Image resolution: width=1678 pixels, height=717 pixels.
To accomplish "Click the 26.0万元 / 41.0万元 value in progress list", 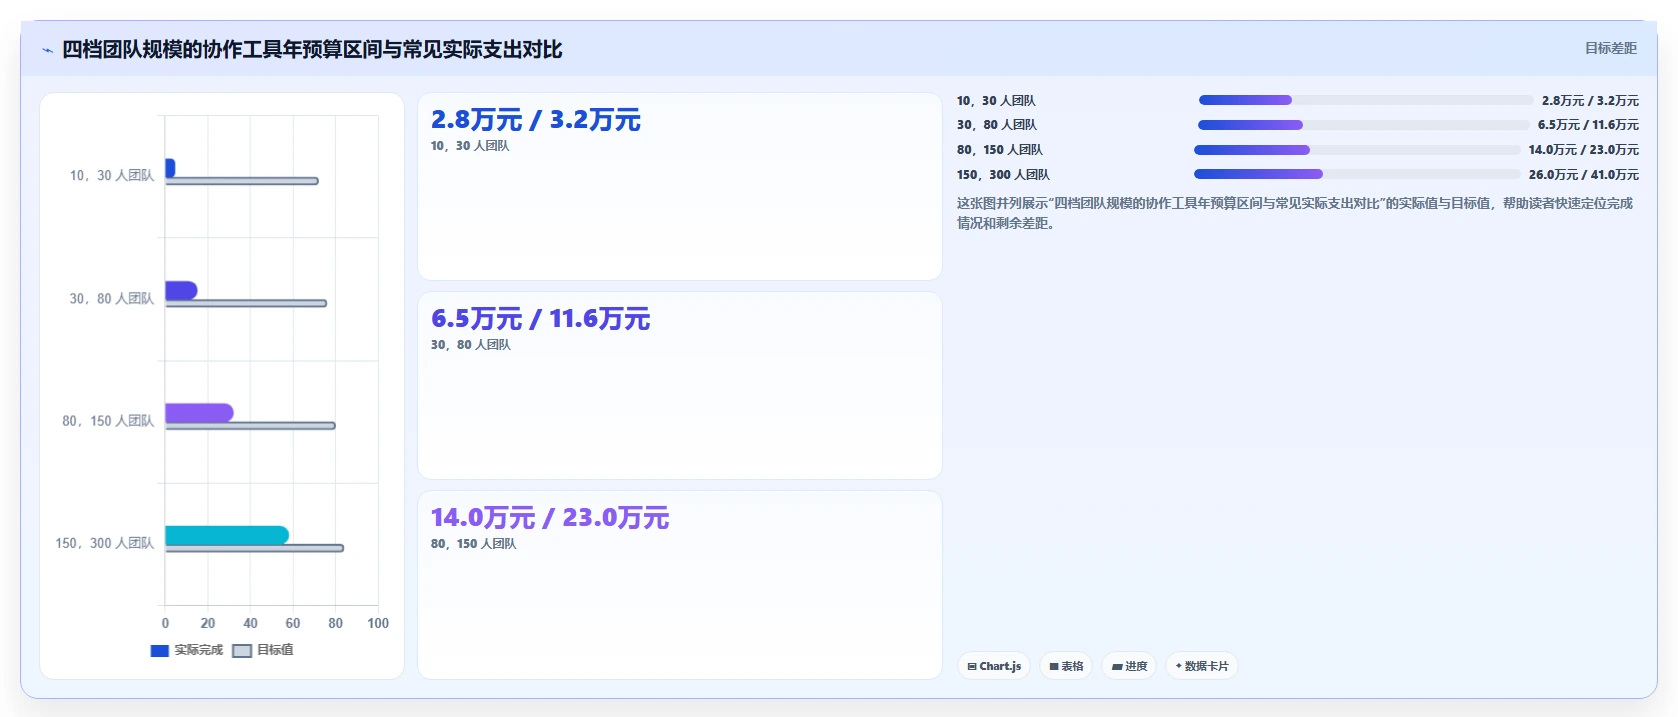I will pos(1583,175).
